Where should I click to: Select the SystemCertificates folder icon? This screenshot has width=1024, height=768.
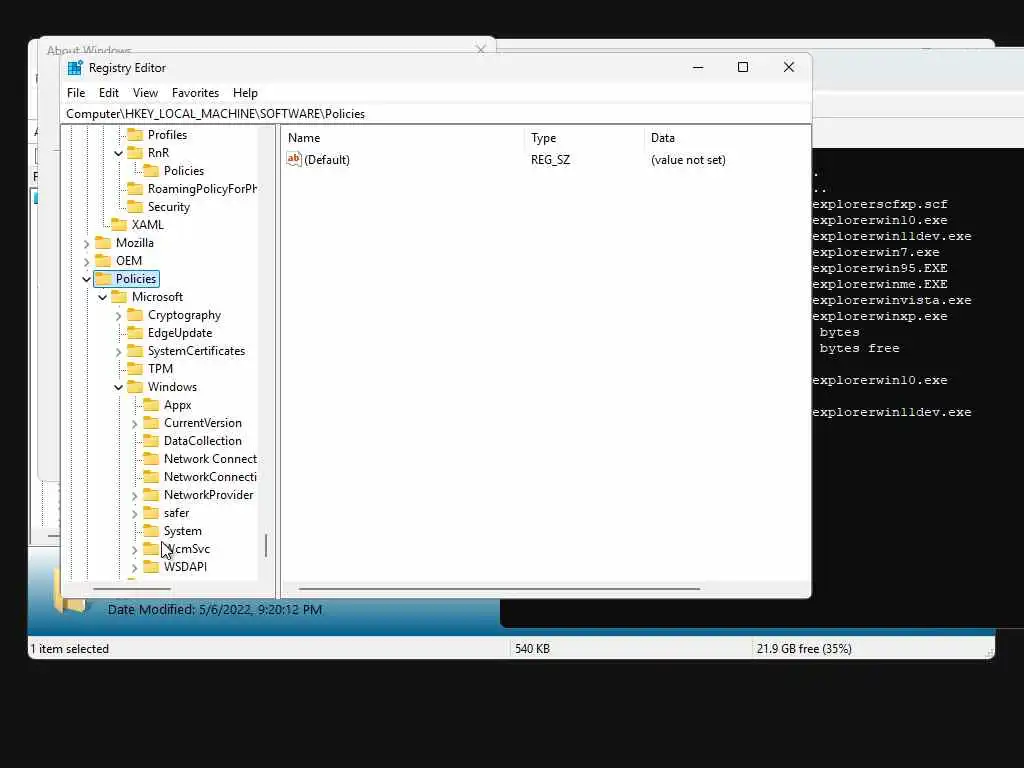pyautogui.click(x=135, y=351)
